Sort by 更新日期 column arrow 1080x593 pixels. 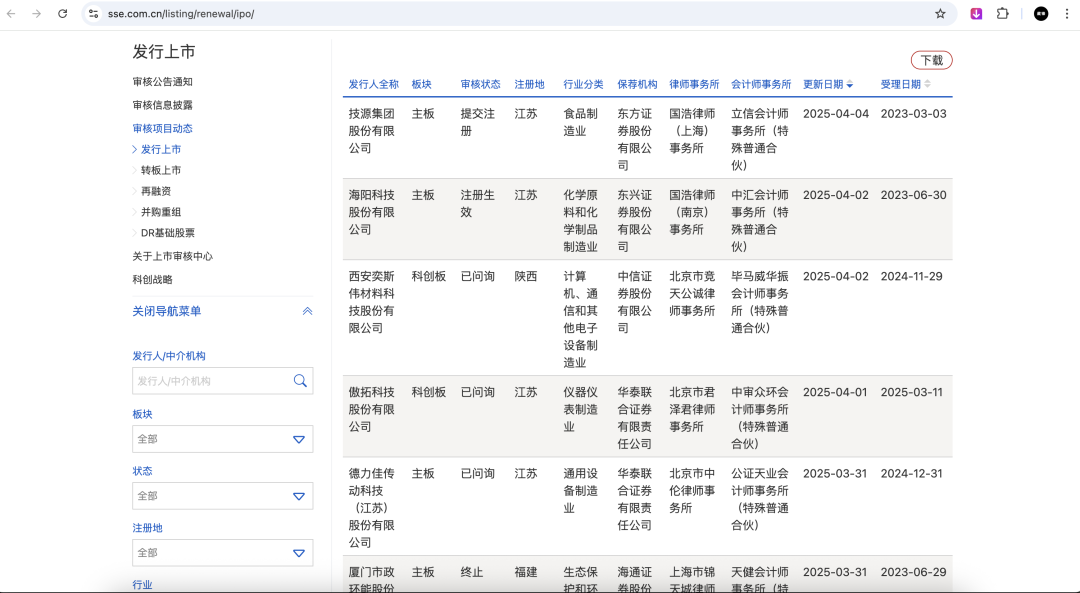tap(850, 85)
